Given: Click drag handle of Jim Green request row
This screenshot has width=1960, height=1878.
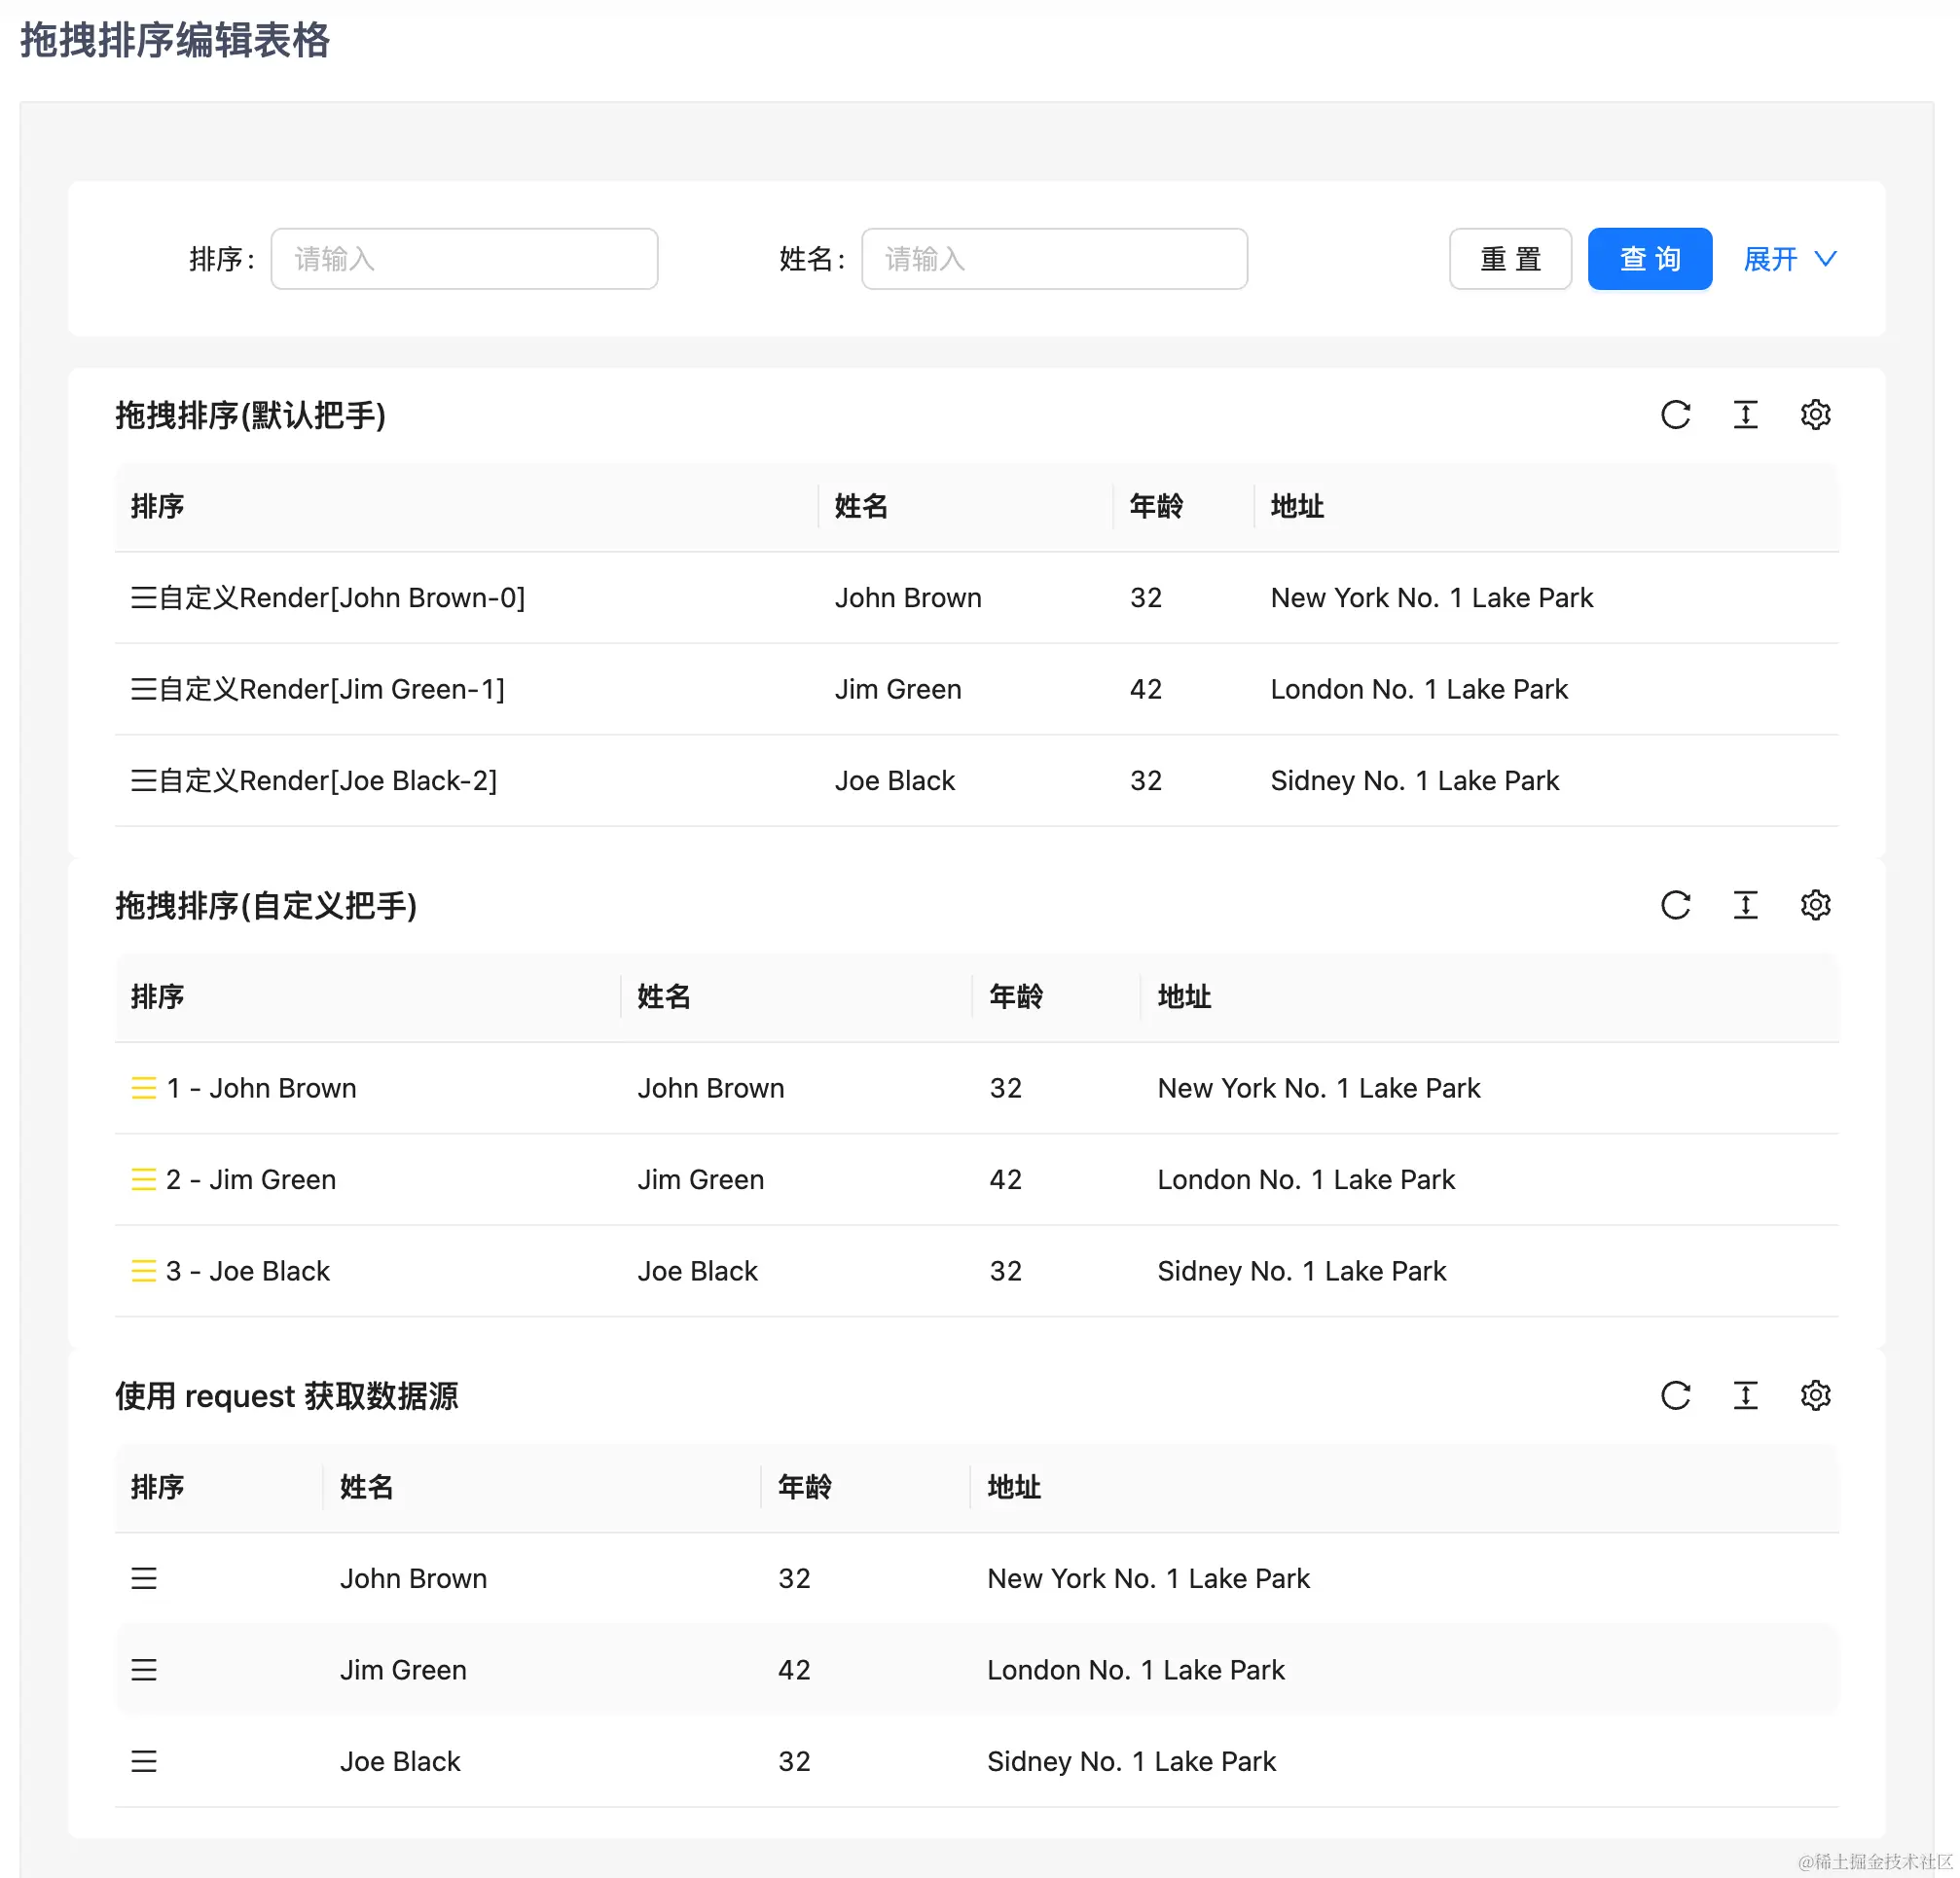Looking at the screenshot, I should pyautogui.click(x=143, y=1669).
